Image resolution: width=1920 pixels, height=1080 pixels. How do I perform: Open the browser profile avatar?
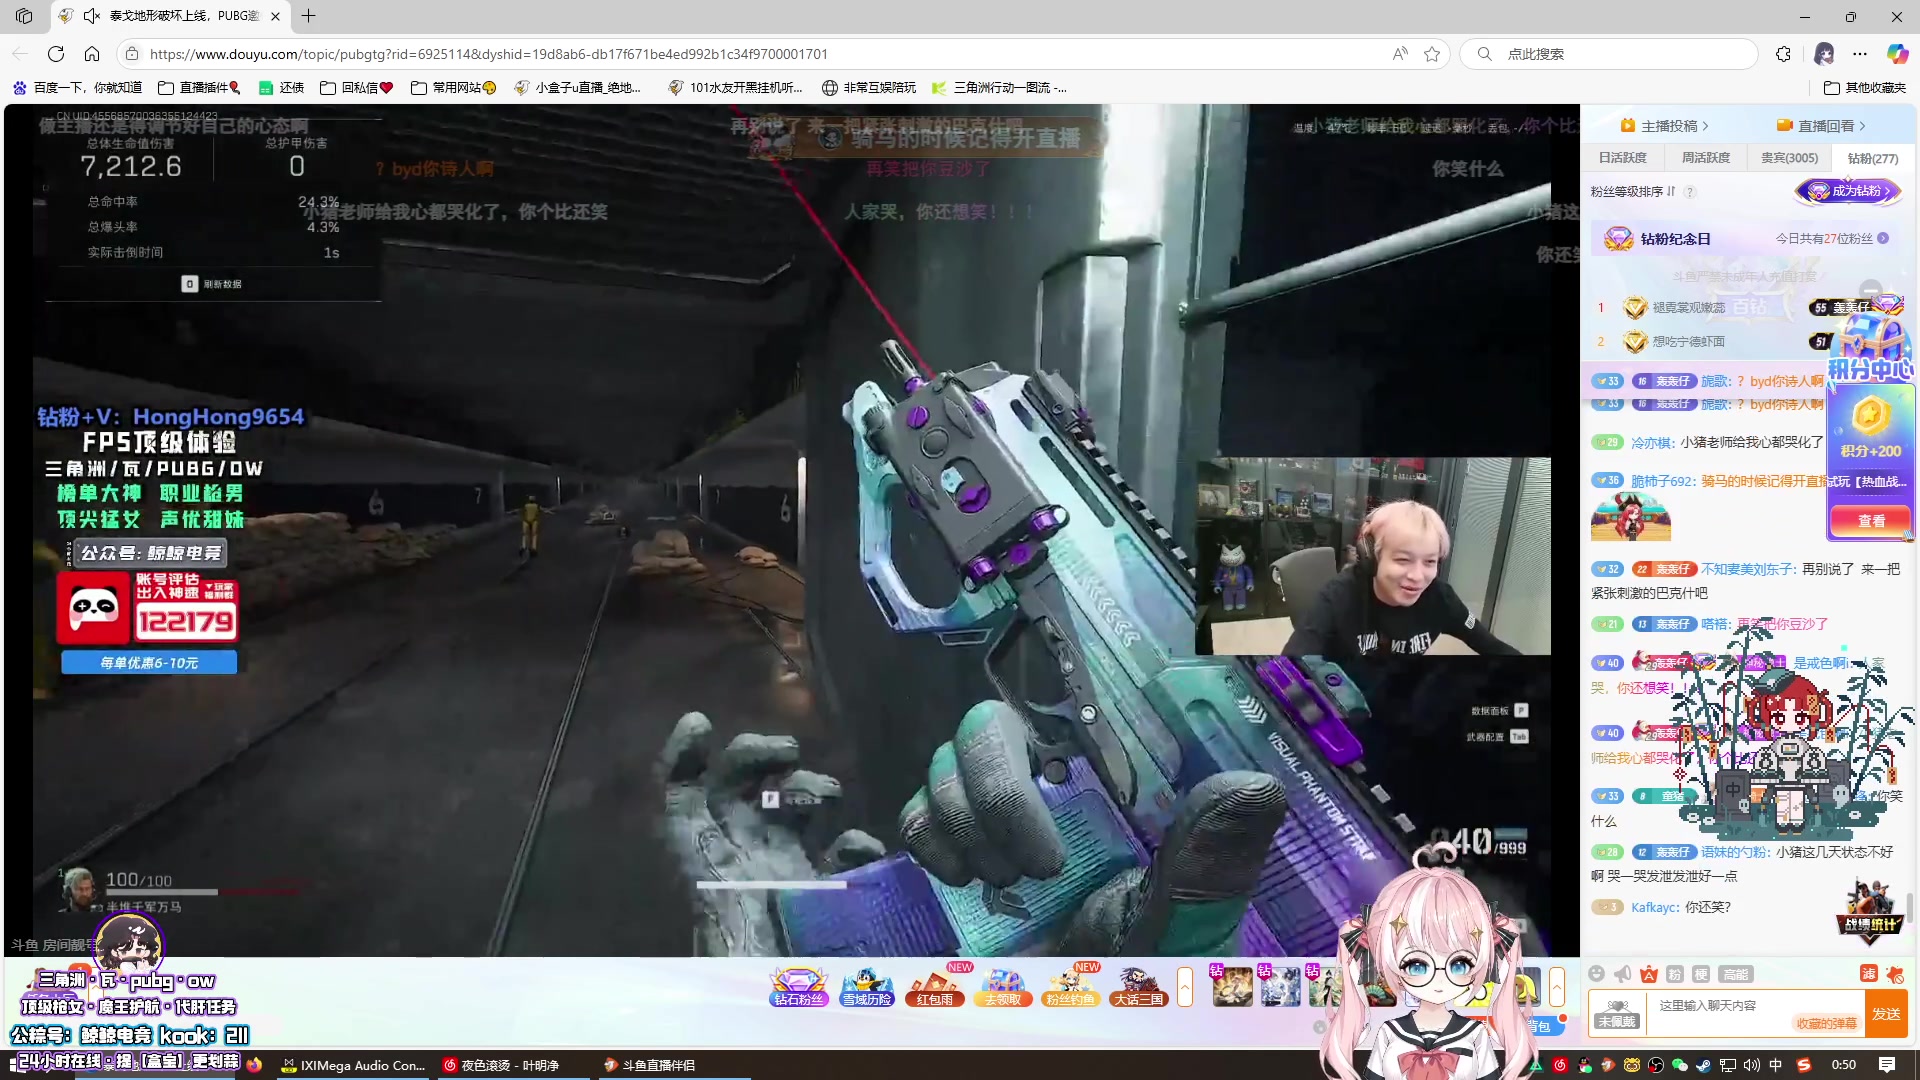point(1824,54)
